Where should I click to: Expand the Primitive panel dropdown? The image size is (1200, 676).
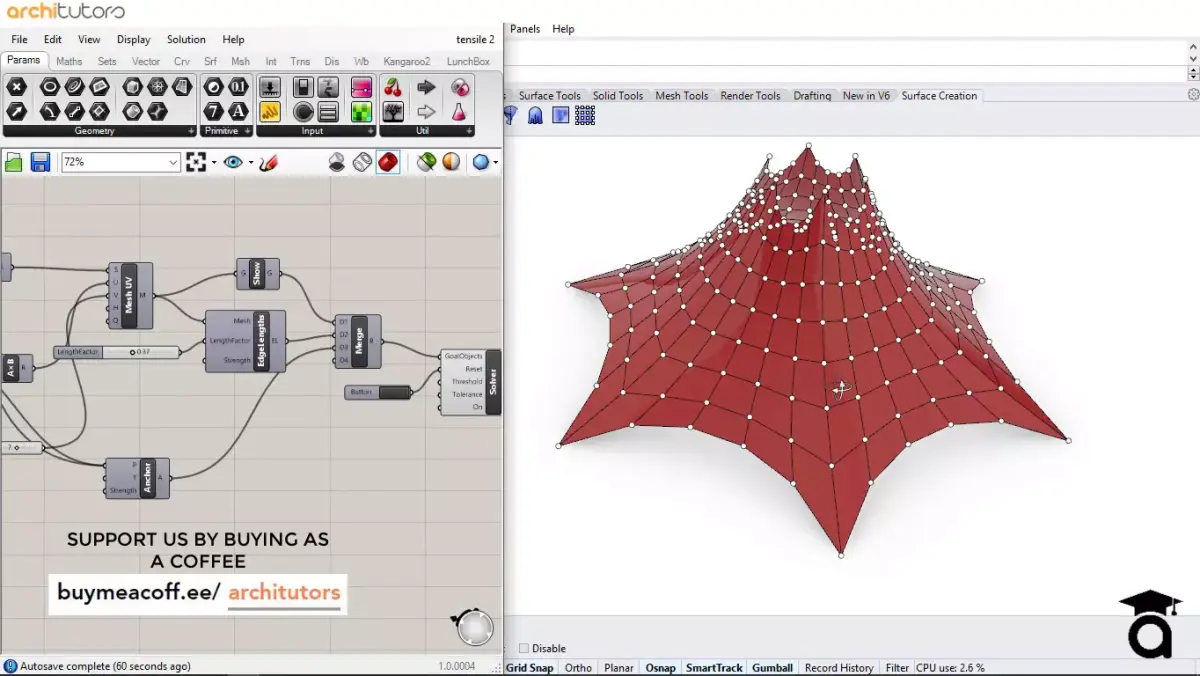248,131
